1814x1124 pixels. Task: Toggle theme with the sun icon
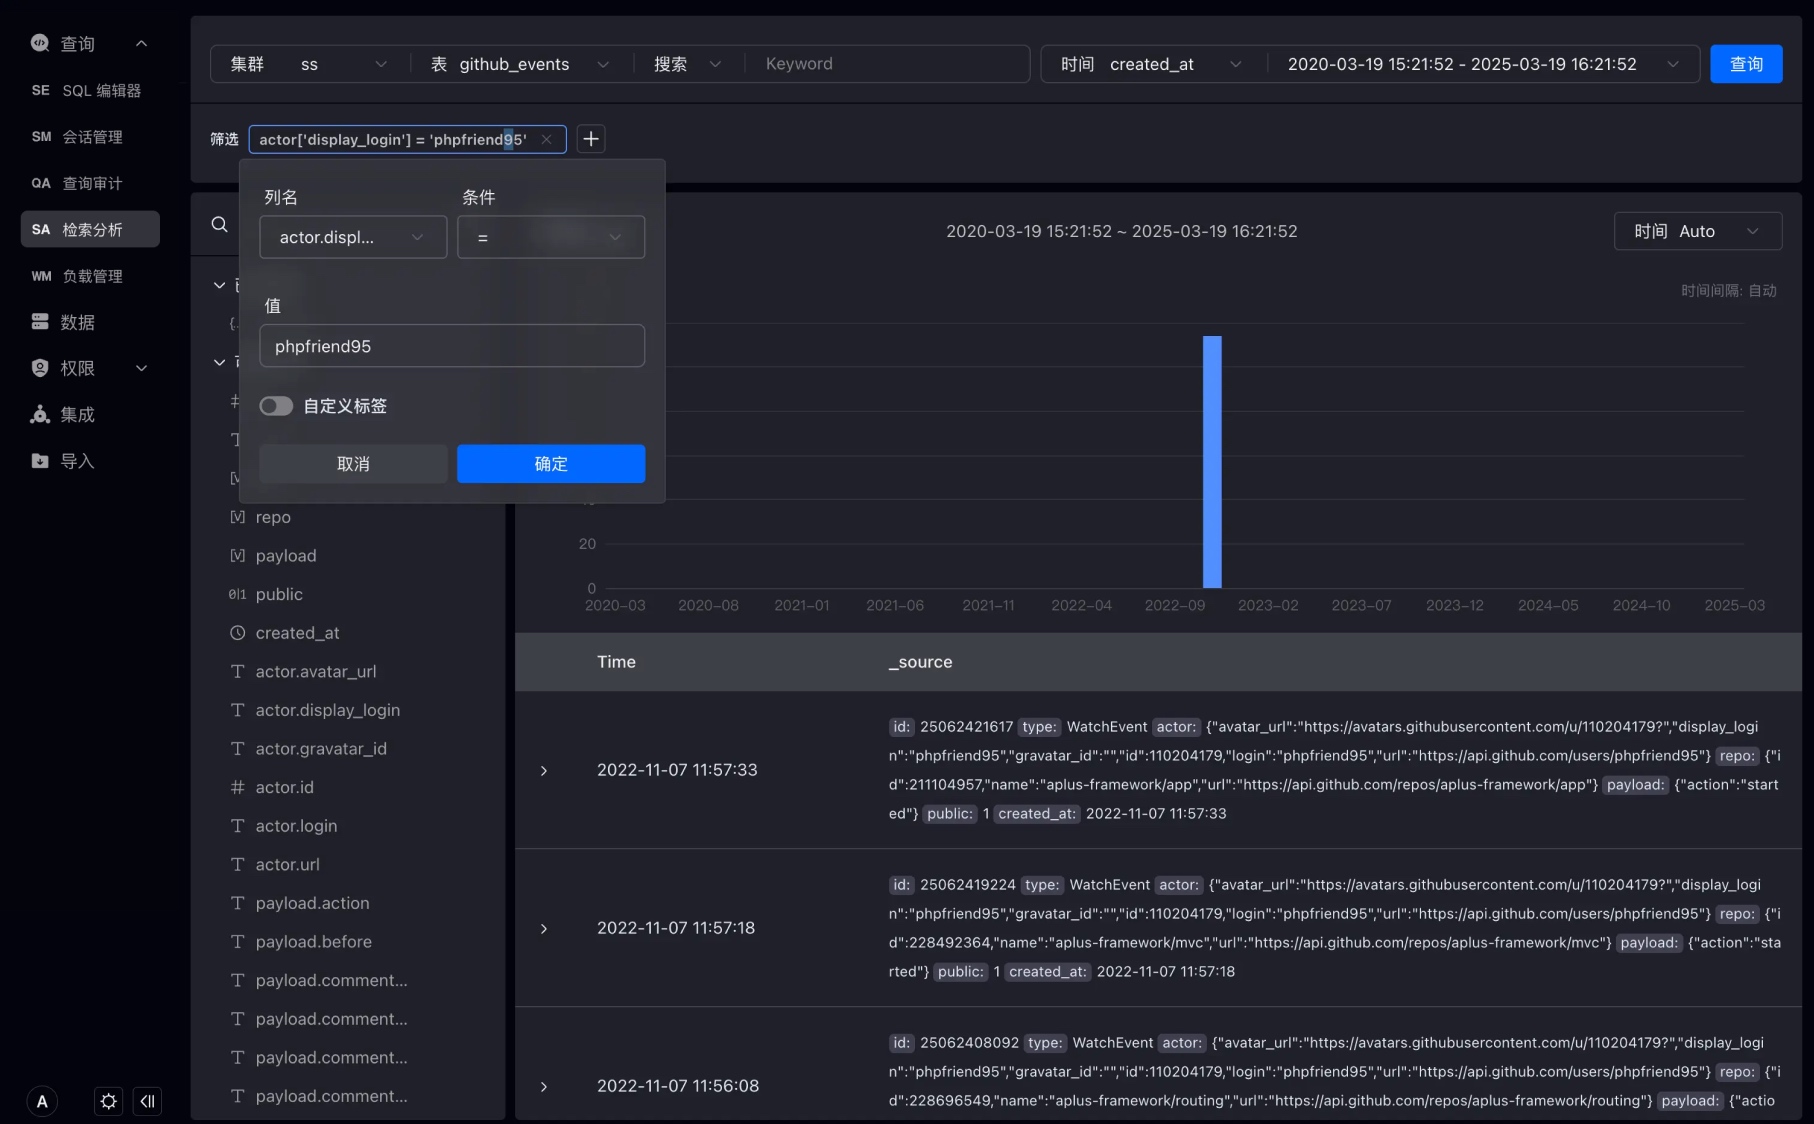[x=109, y=1101]
